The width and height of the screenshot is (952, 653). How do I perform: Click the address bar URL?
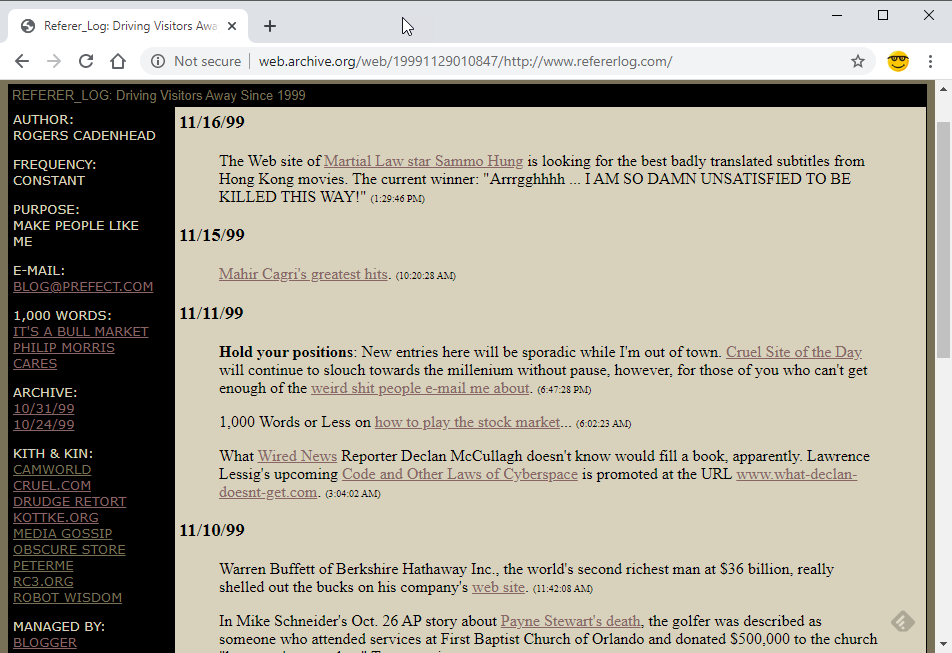tap(465, 61)
